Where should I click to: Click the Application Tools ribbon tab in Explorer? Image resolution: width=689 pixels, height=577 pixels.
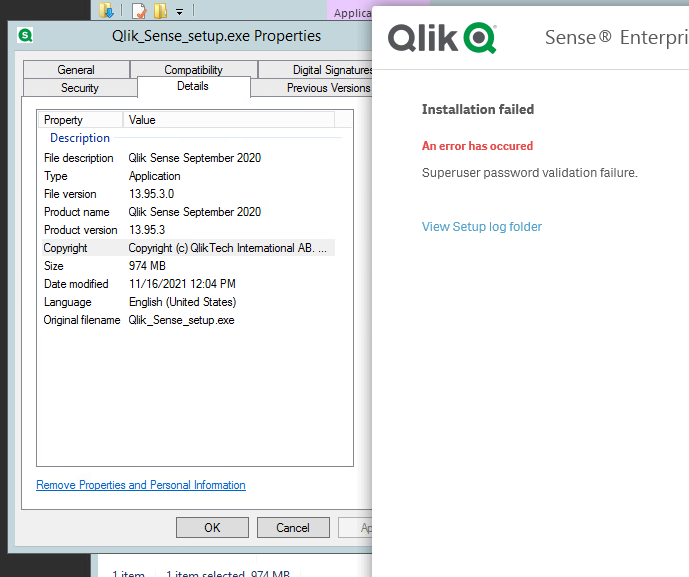[352, 13]
